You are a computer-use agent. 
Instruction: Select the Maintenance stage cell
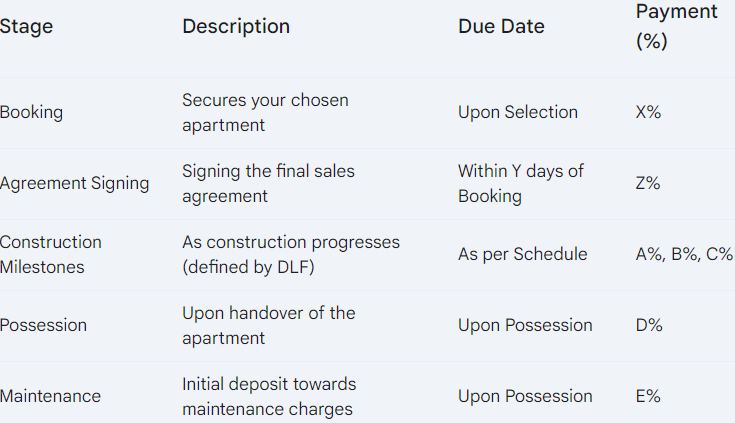pyautogui.click(x=50, y=396)
